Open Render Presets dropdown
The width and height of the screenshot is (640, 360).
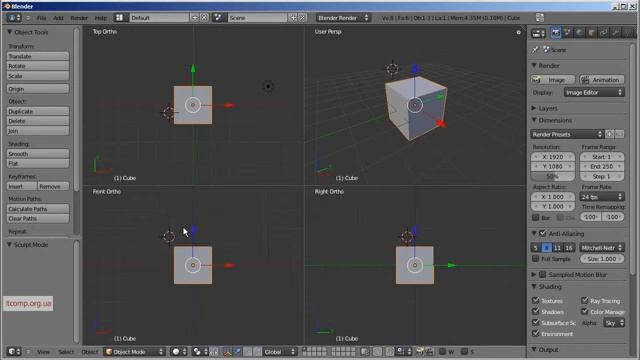[x=567, y=134]
